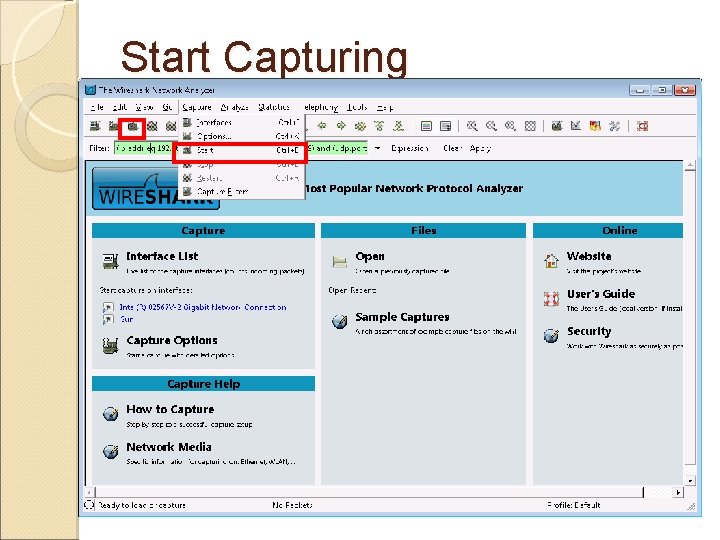
Task: Open capture options from the toolbar icon
Action: pyautogui.click(x=113, y=125)
